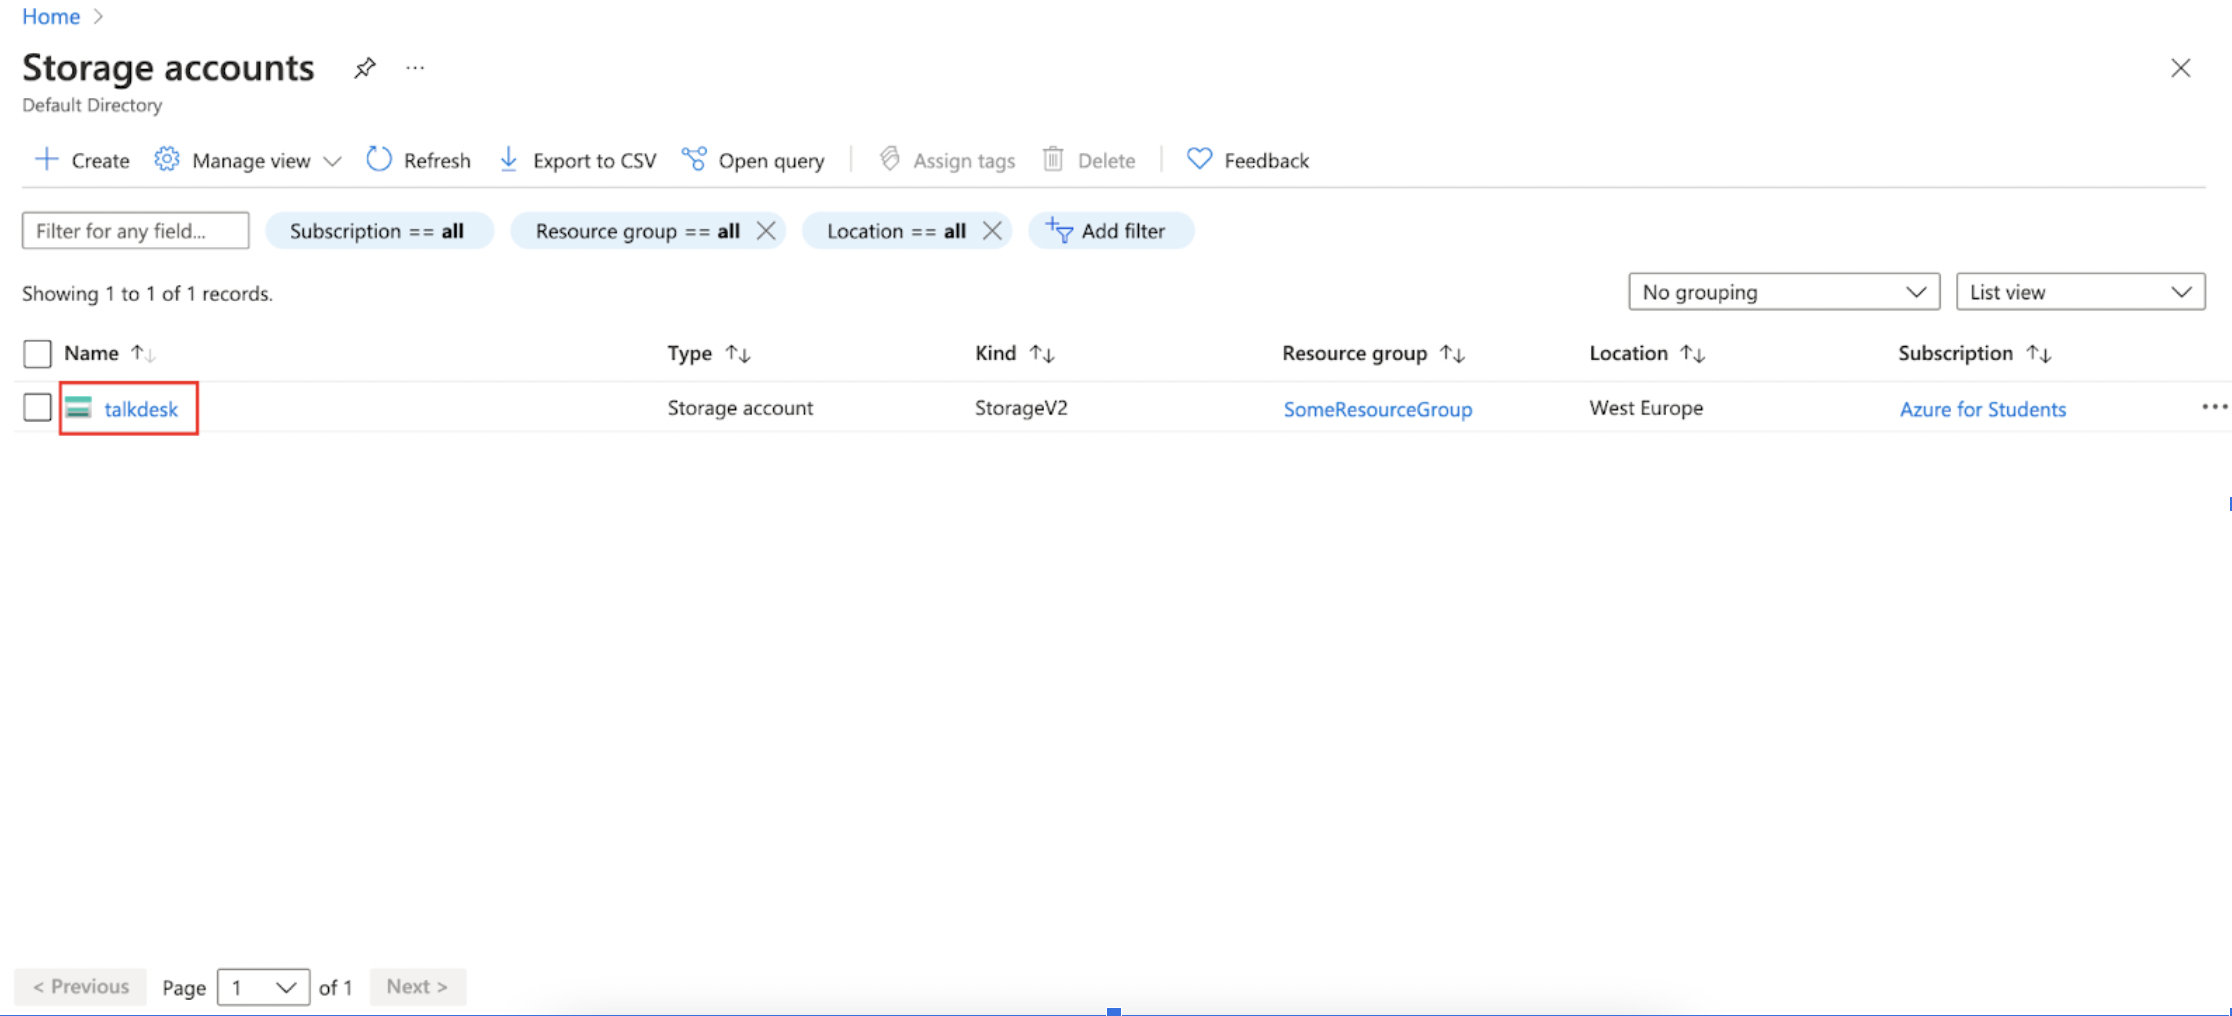Open the talkdesk storage account
Screen dimensions: 2232x1016
coord(141,409)
